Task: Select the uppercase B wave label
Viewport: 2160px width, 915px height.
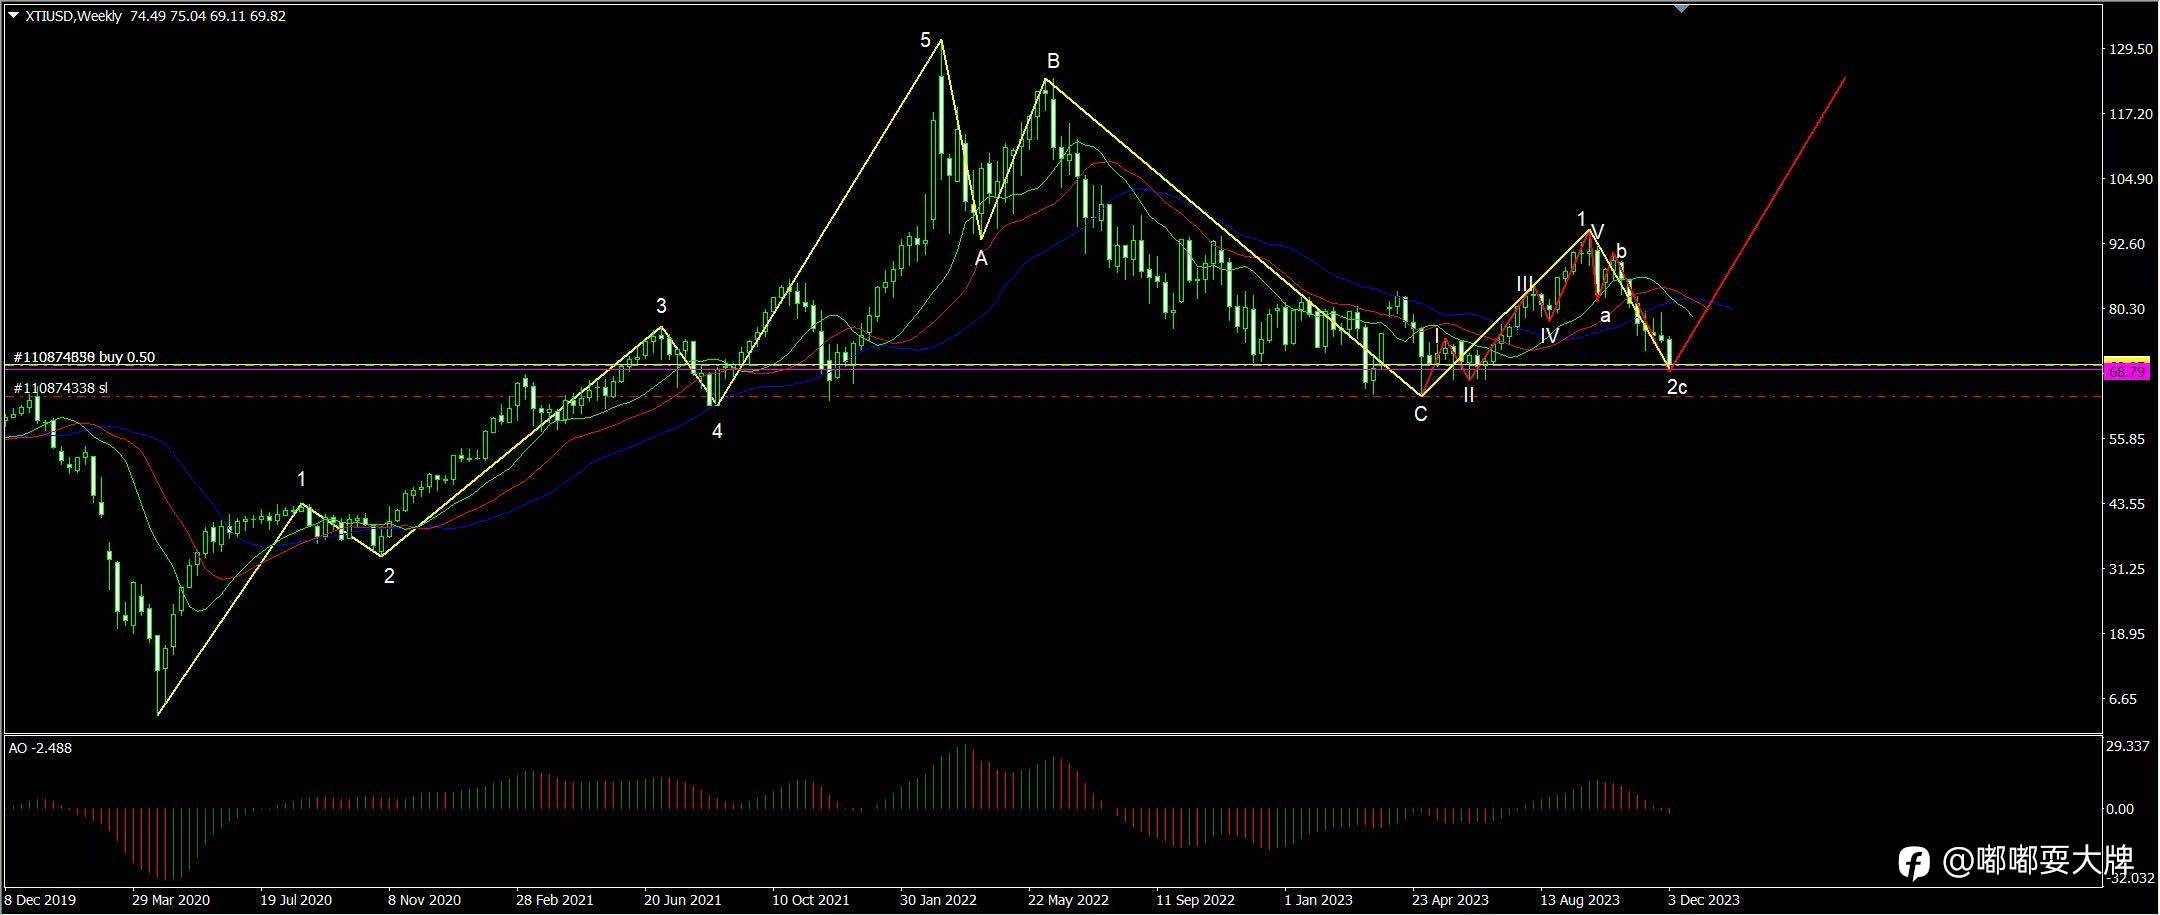Action: tap(1053, 61)
